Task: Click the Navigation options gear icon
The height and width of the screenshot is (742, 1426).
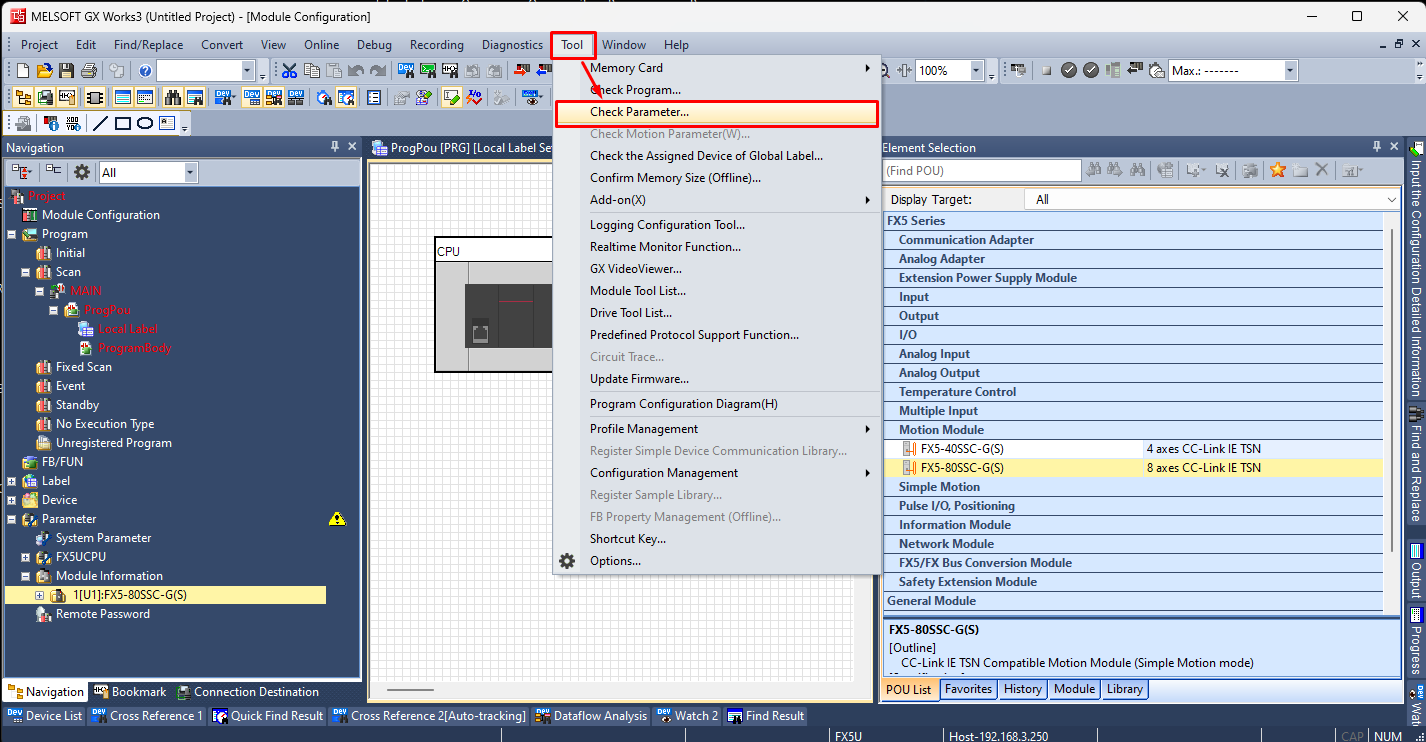Action: 82,172
